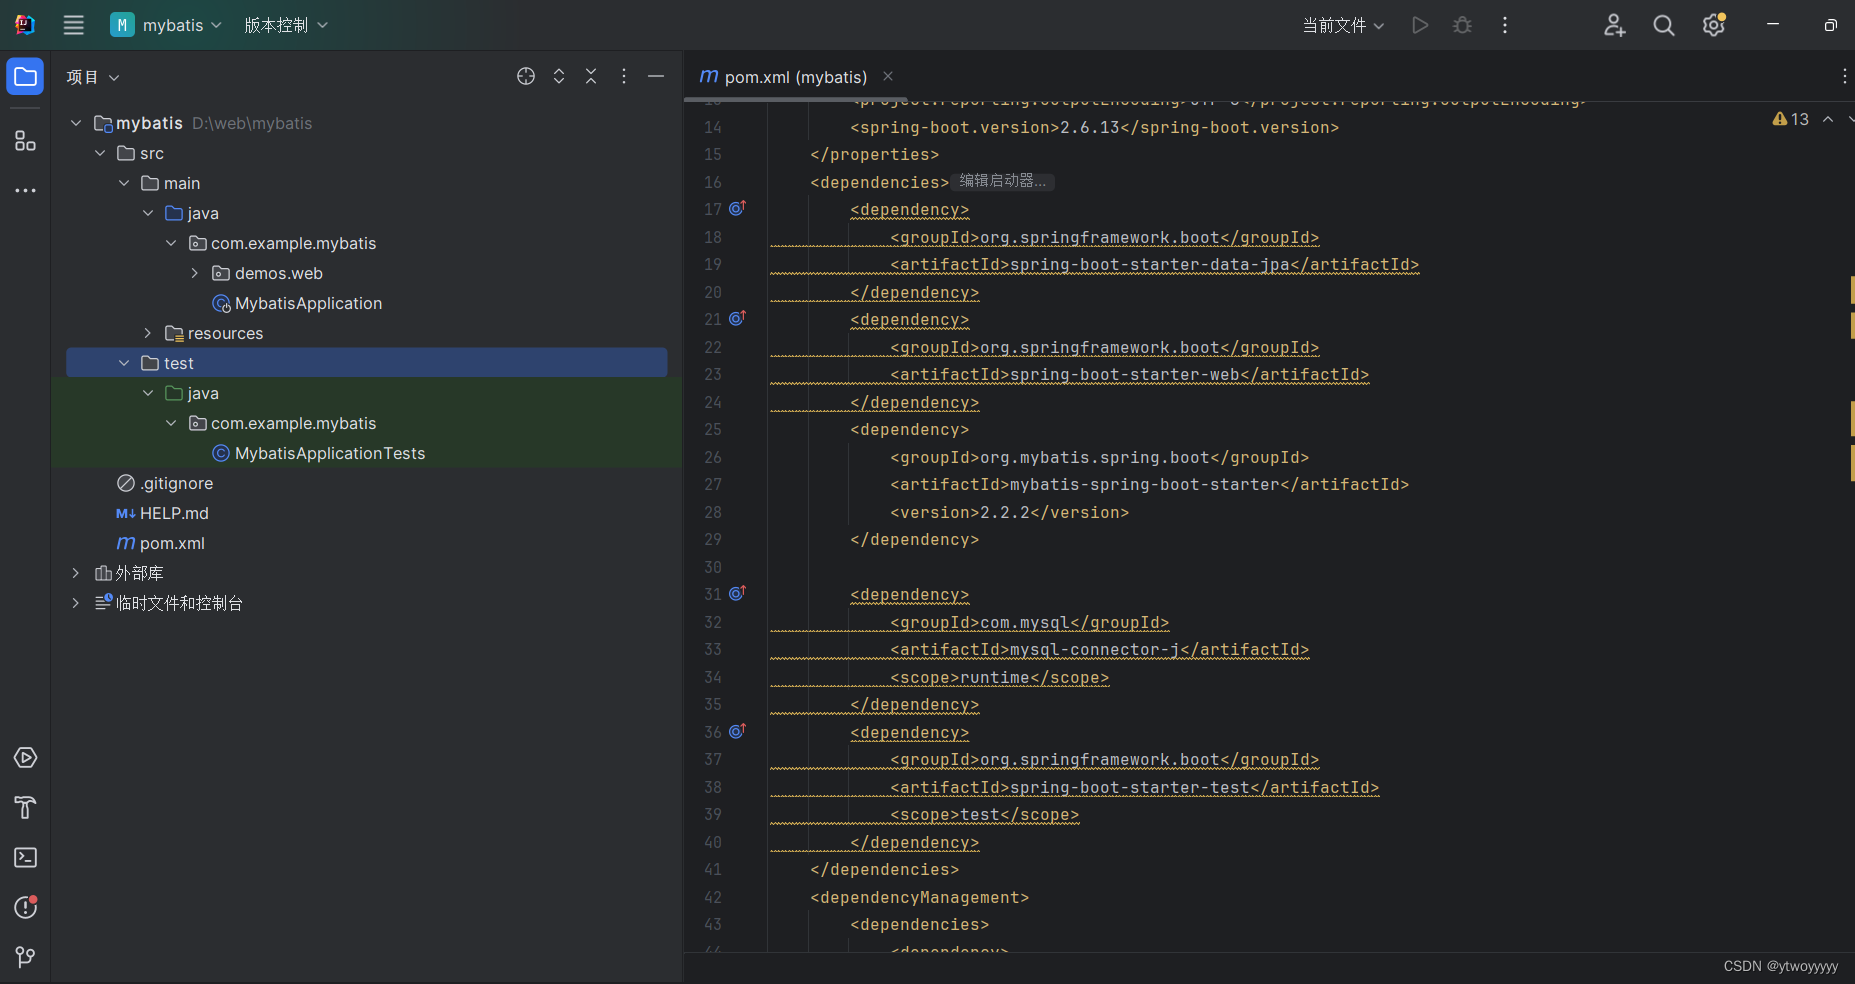Click line number 28 in gutter
Viewport: 1855px width, 984px height.
click(x=712, y=512)
